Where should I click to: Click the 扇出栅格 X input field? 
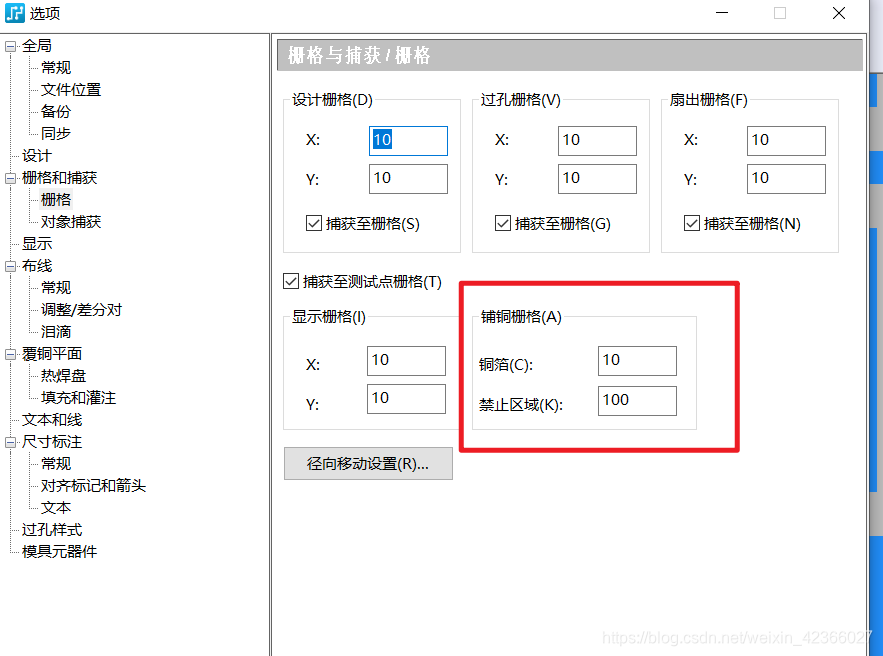tap(786, 141)
